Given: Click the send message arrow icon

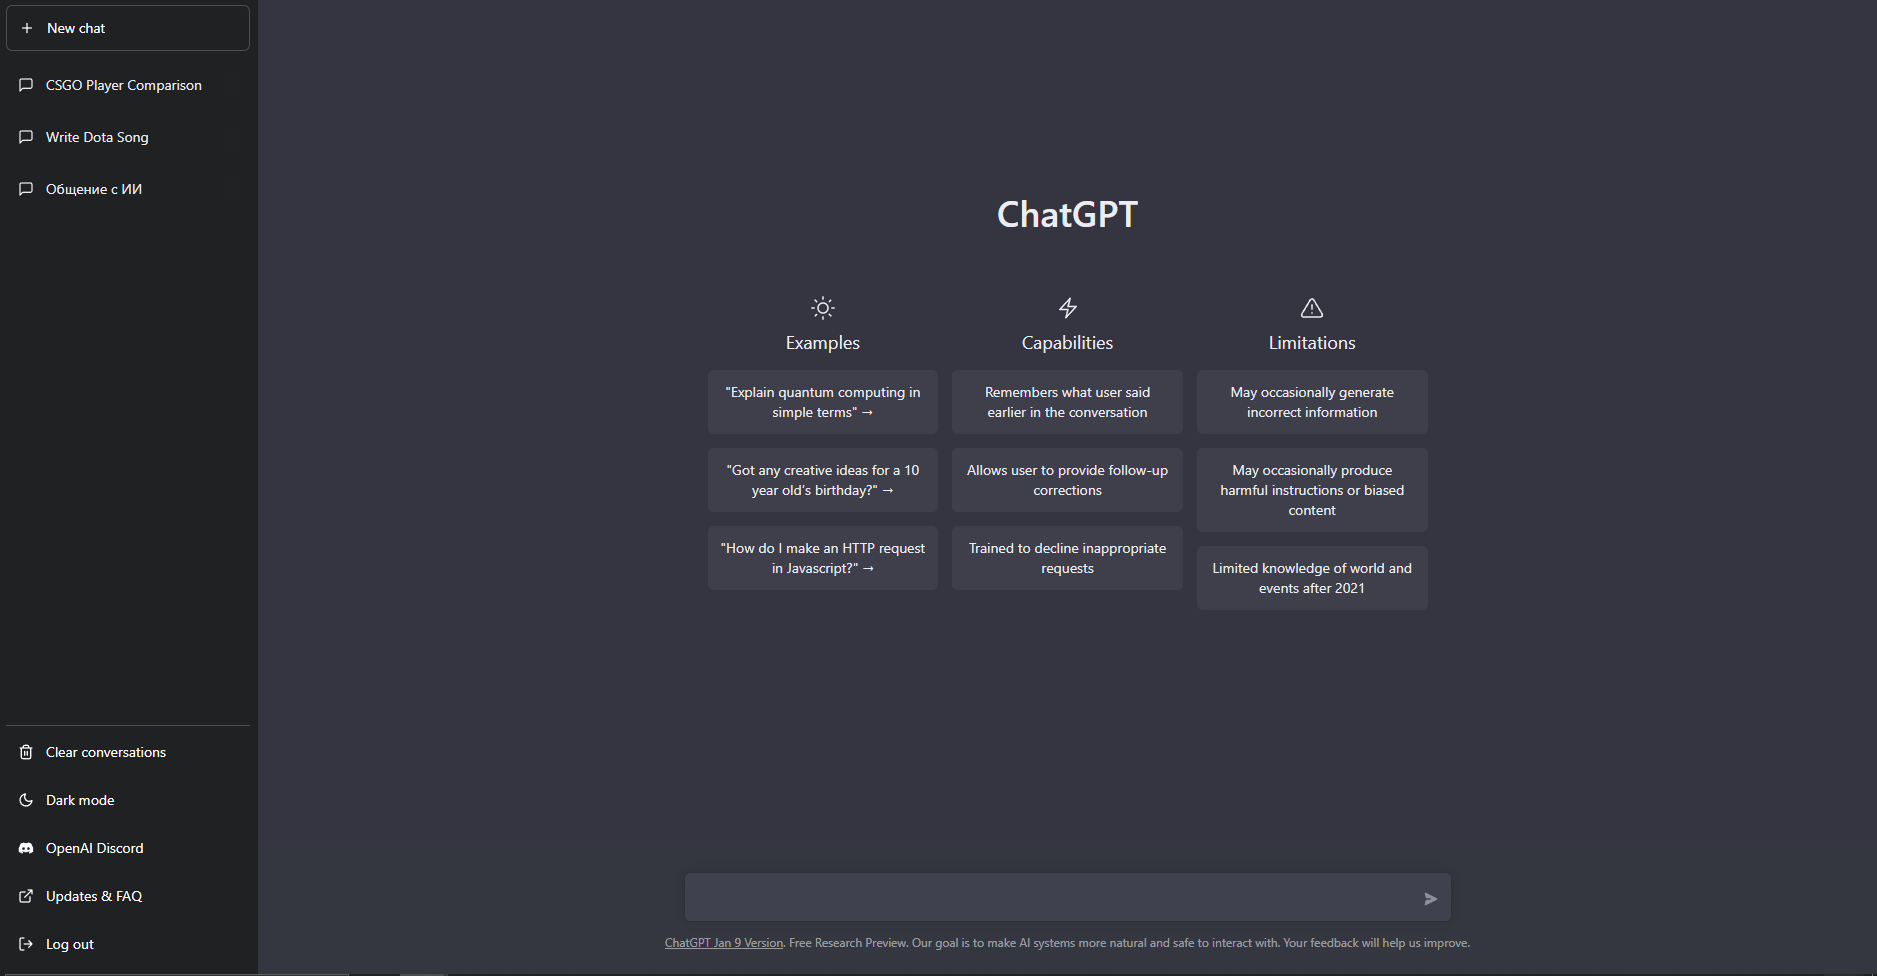Looking at the screenshot, I should click(1430, 899).
